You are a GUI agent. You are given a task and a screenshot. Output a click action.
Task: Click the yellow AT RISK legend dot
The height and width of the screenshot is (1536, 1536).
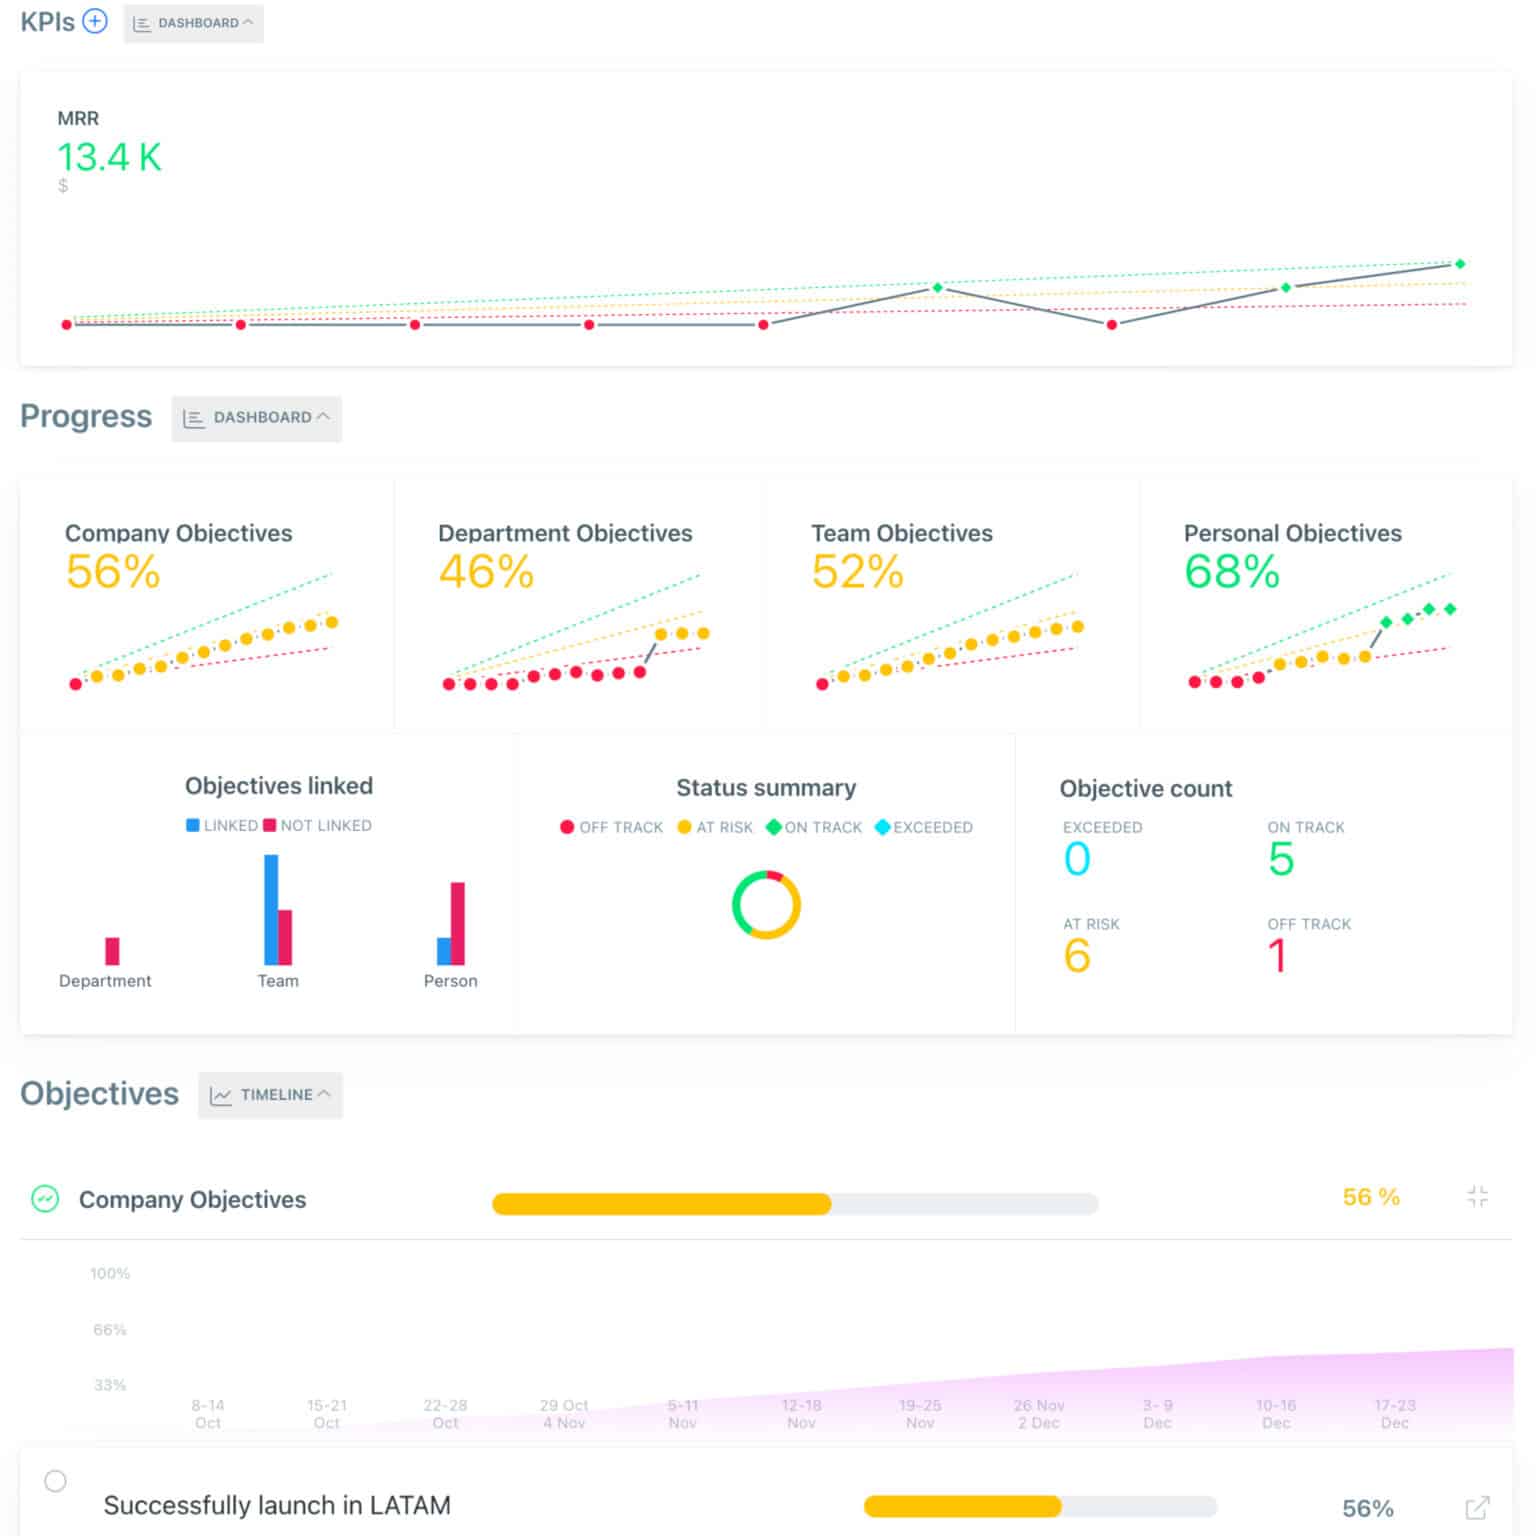pyautogui.click(x=684, y=827)
